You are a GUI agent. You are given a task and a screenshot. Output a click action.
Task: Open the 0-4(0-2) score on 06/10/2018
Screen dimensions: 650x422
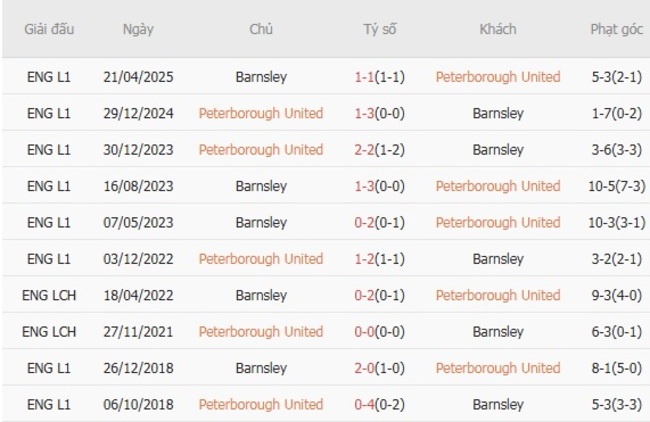pos(379,404)
